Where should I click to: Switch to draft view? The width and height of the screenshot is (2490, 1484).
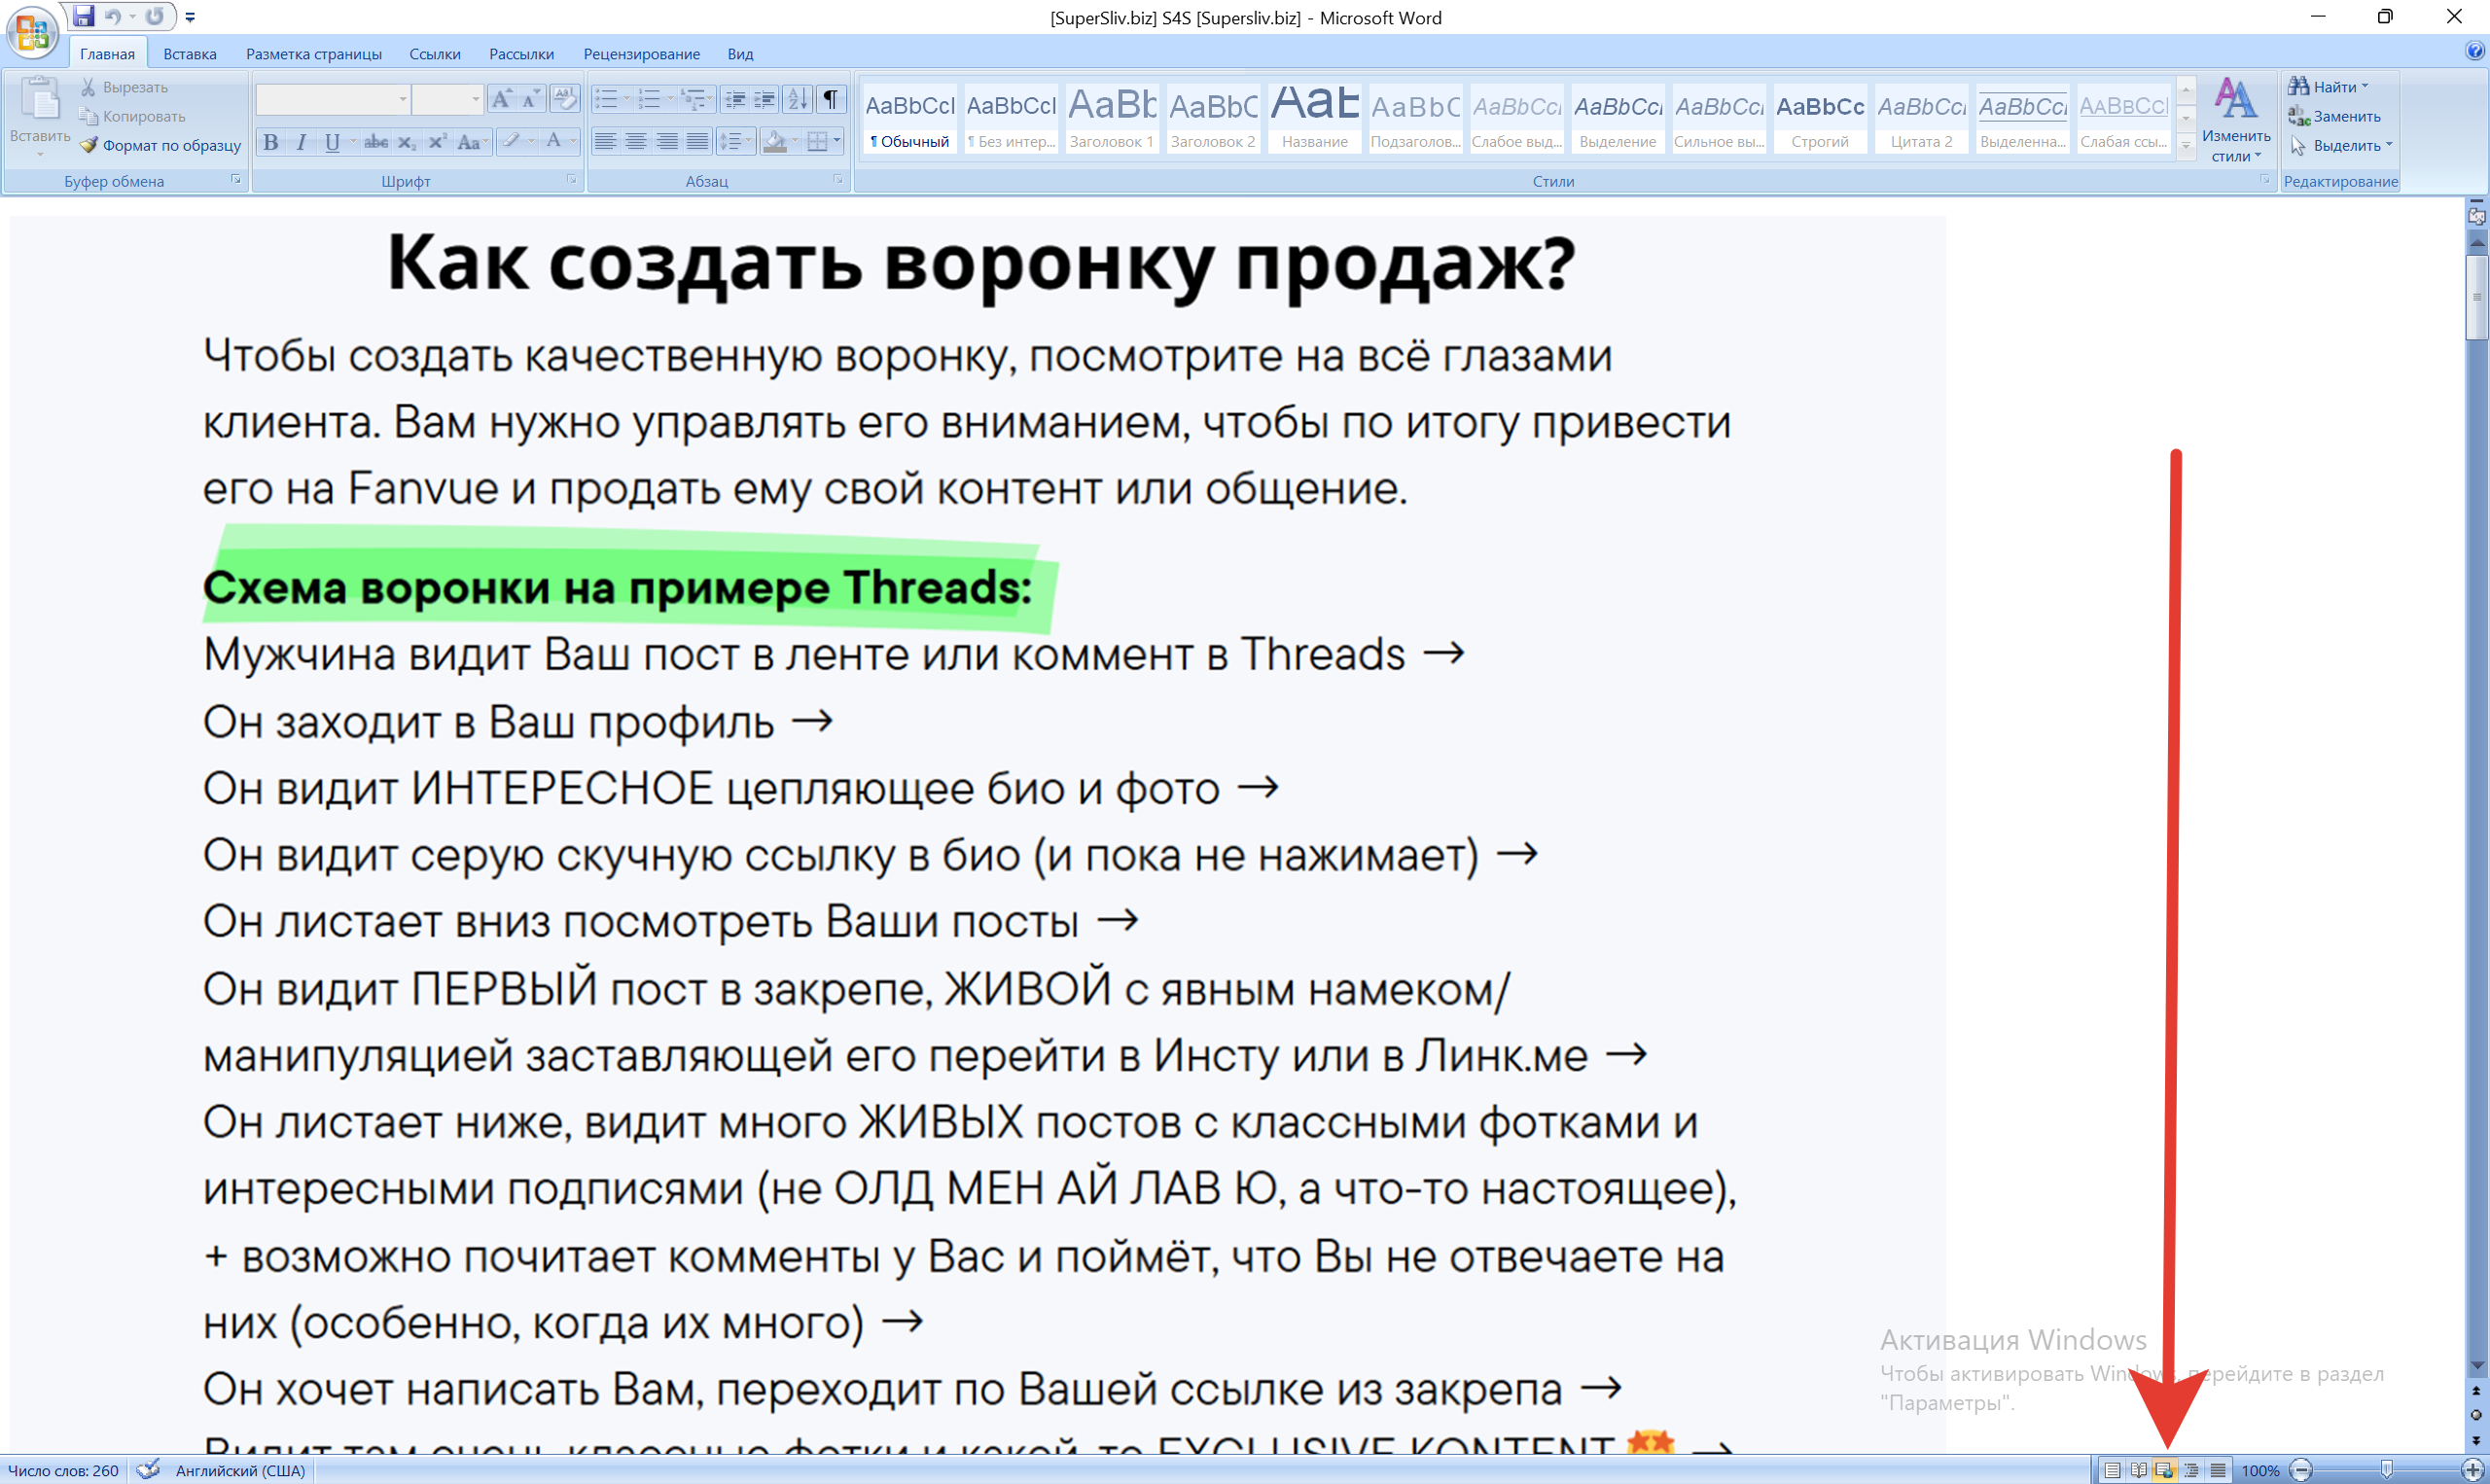(2218, 1470)
